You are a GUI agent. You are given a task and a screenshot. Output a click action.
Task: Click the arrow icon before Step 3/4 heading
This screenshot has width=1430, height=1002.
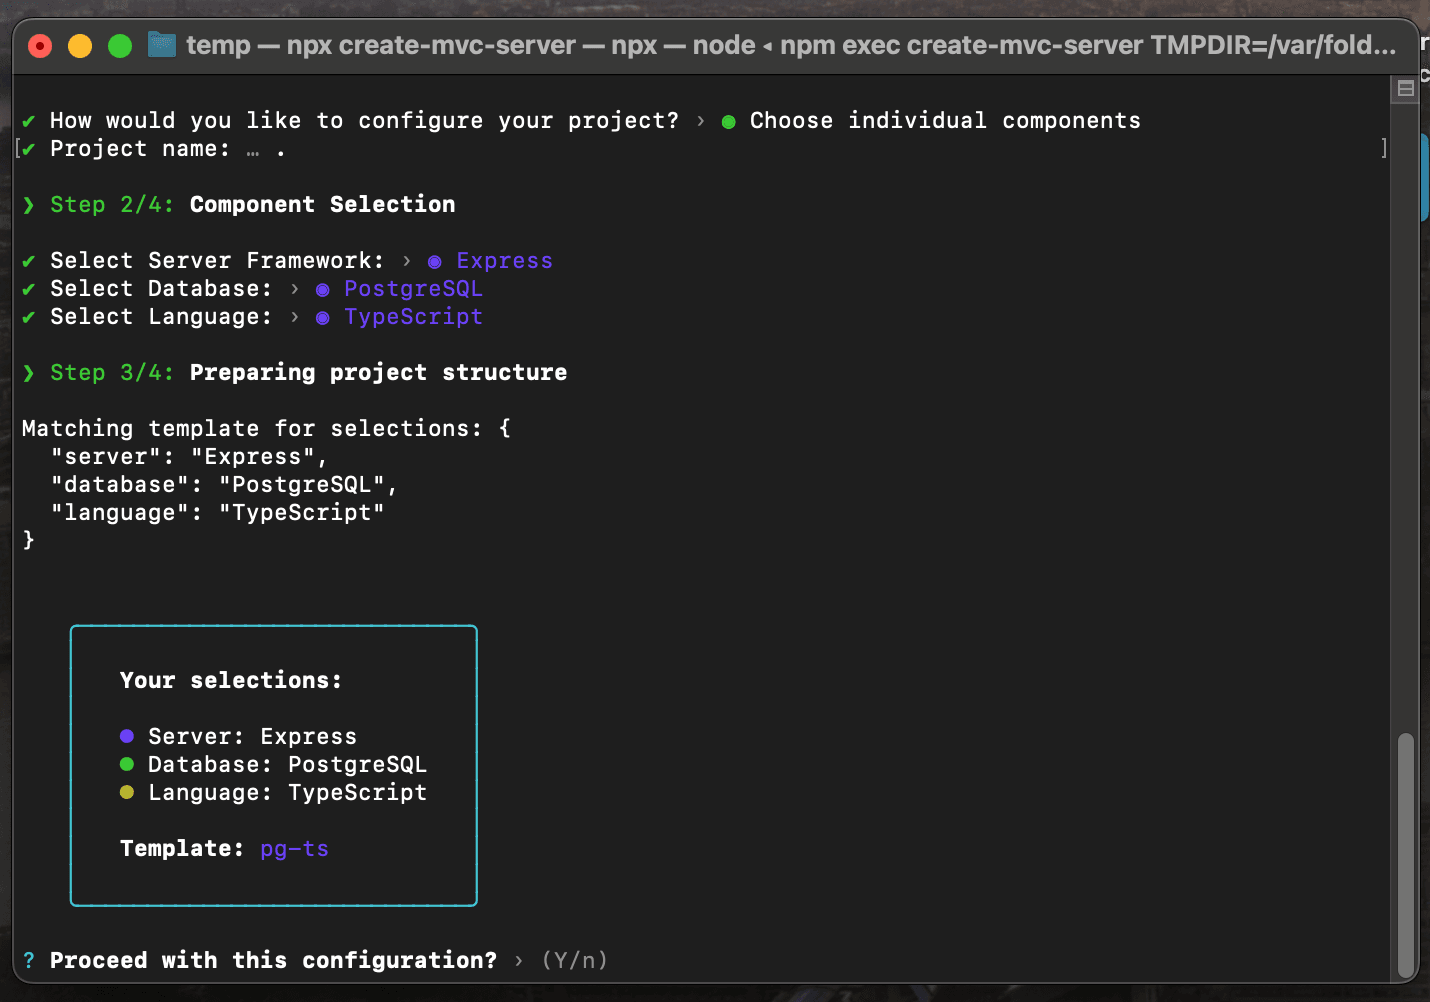pyautogui.click(x=28, y=372)
